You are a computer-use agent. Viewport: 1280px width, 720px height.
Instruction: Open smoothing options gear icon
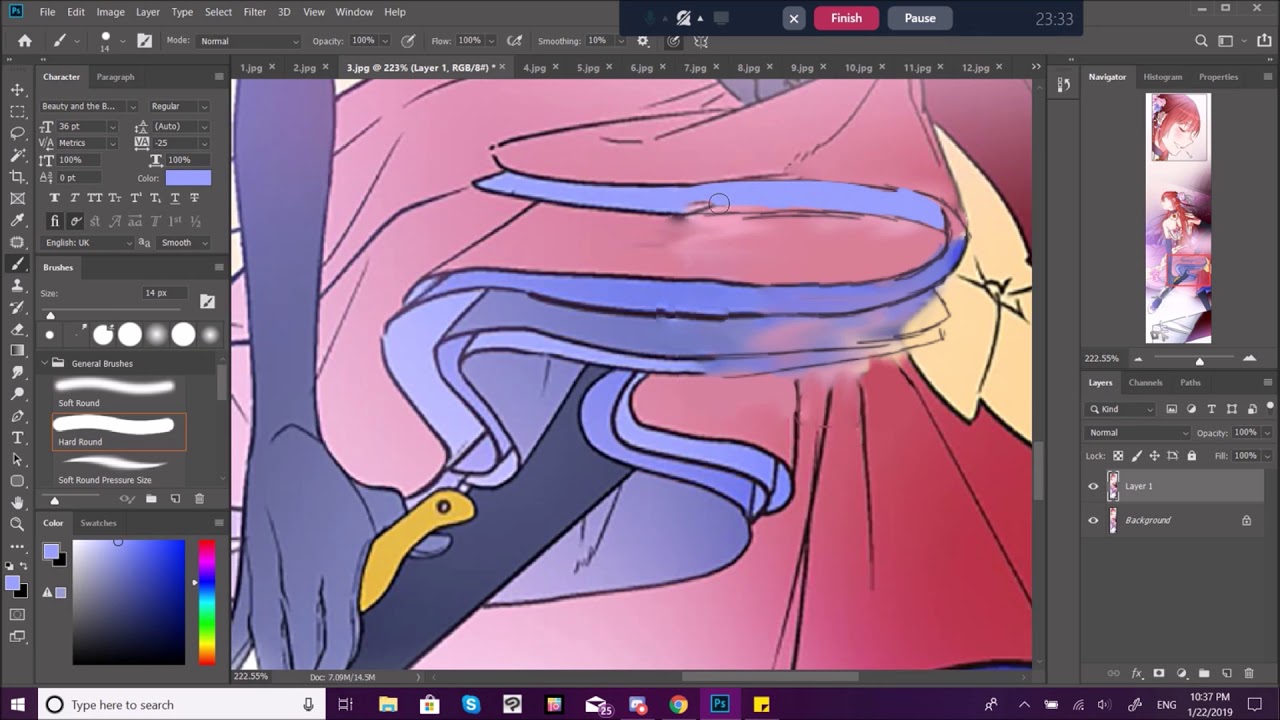pos(643,41)
